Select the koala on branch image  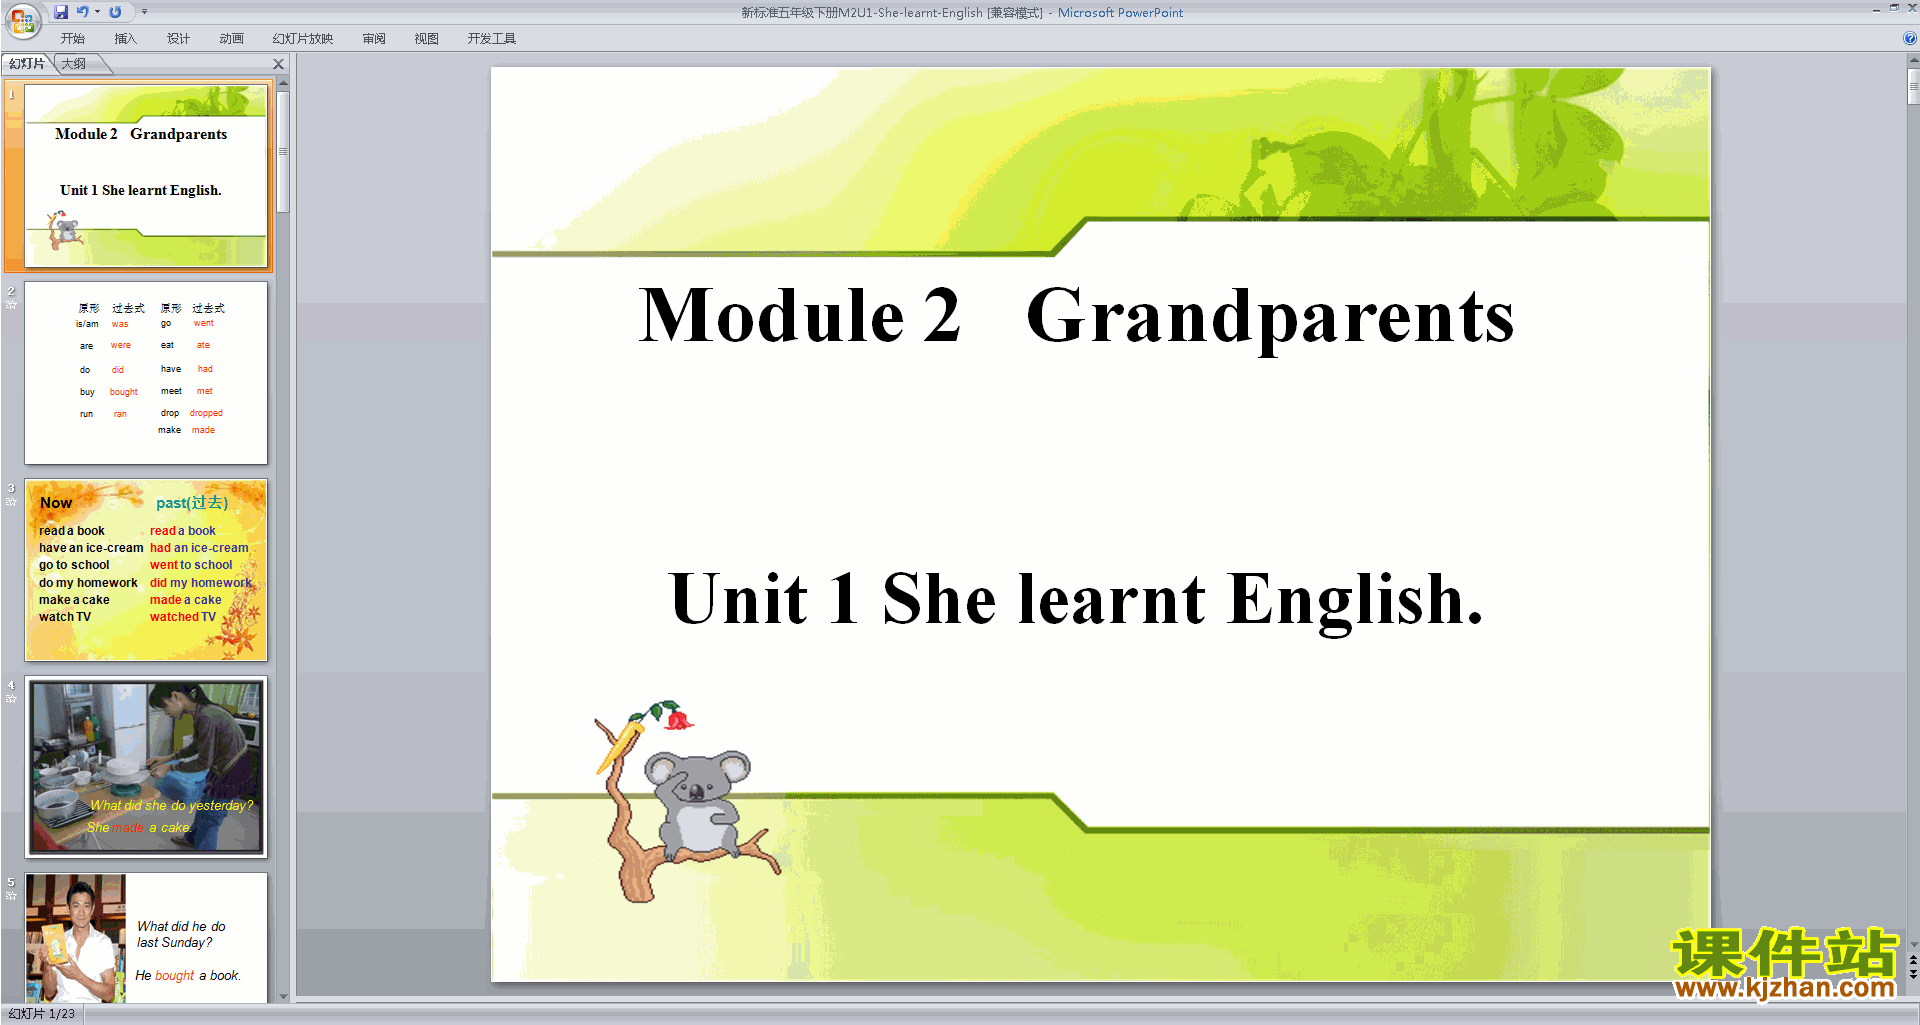pyautogui.click(x=686, y=800)
